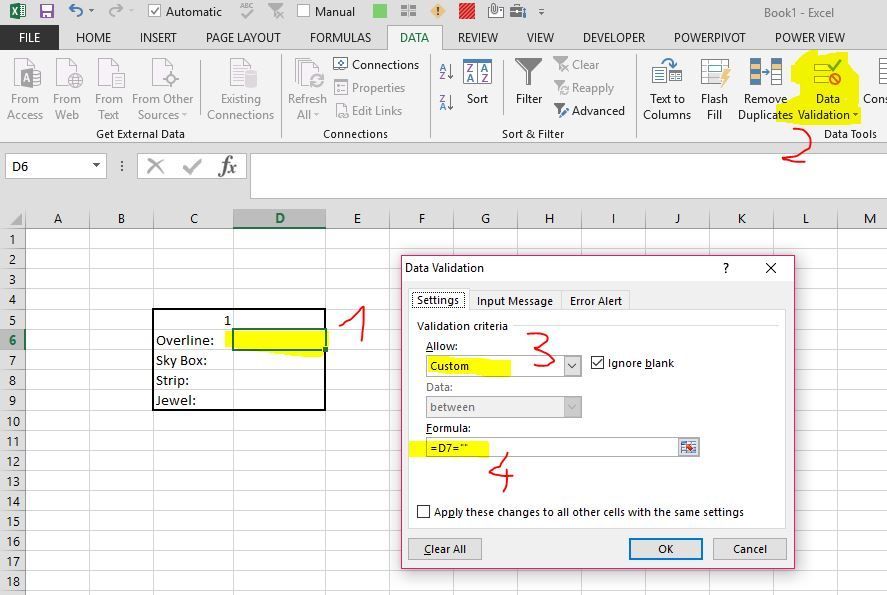Open the Allow dropdown showing Custom

[571, 365]
